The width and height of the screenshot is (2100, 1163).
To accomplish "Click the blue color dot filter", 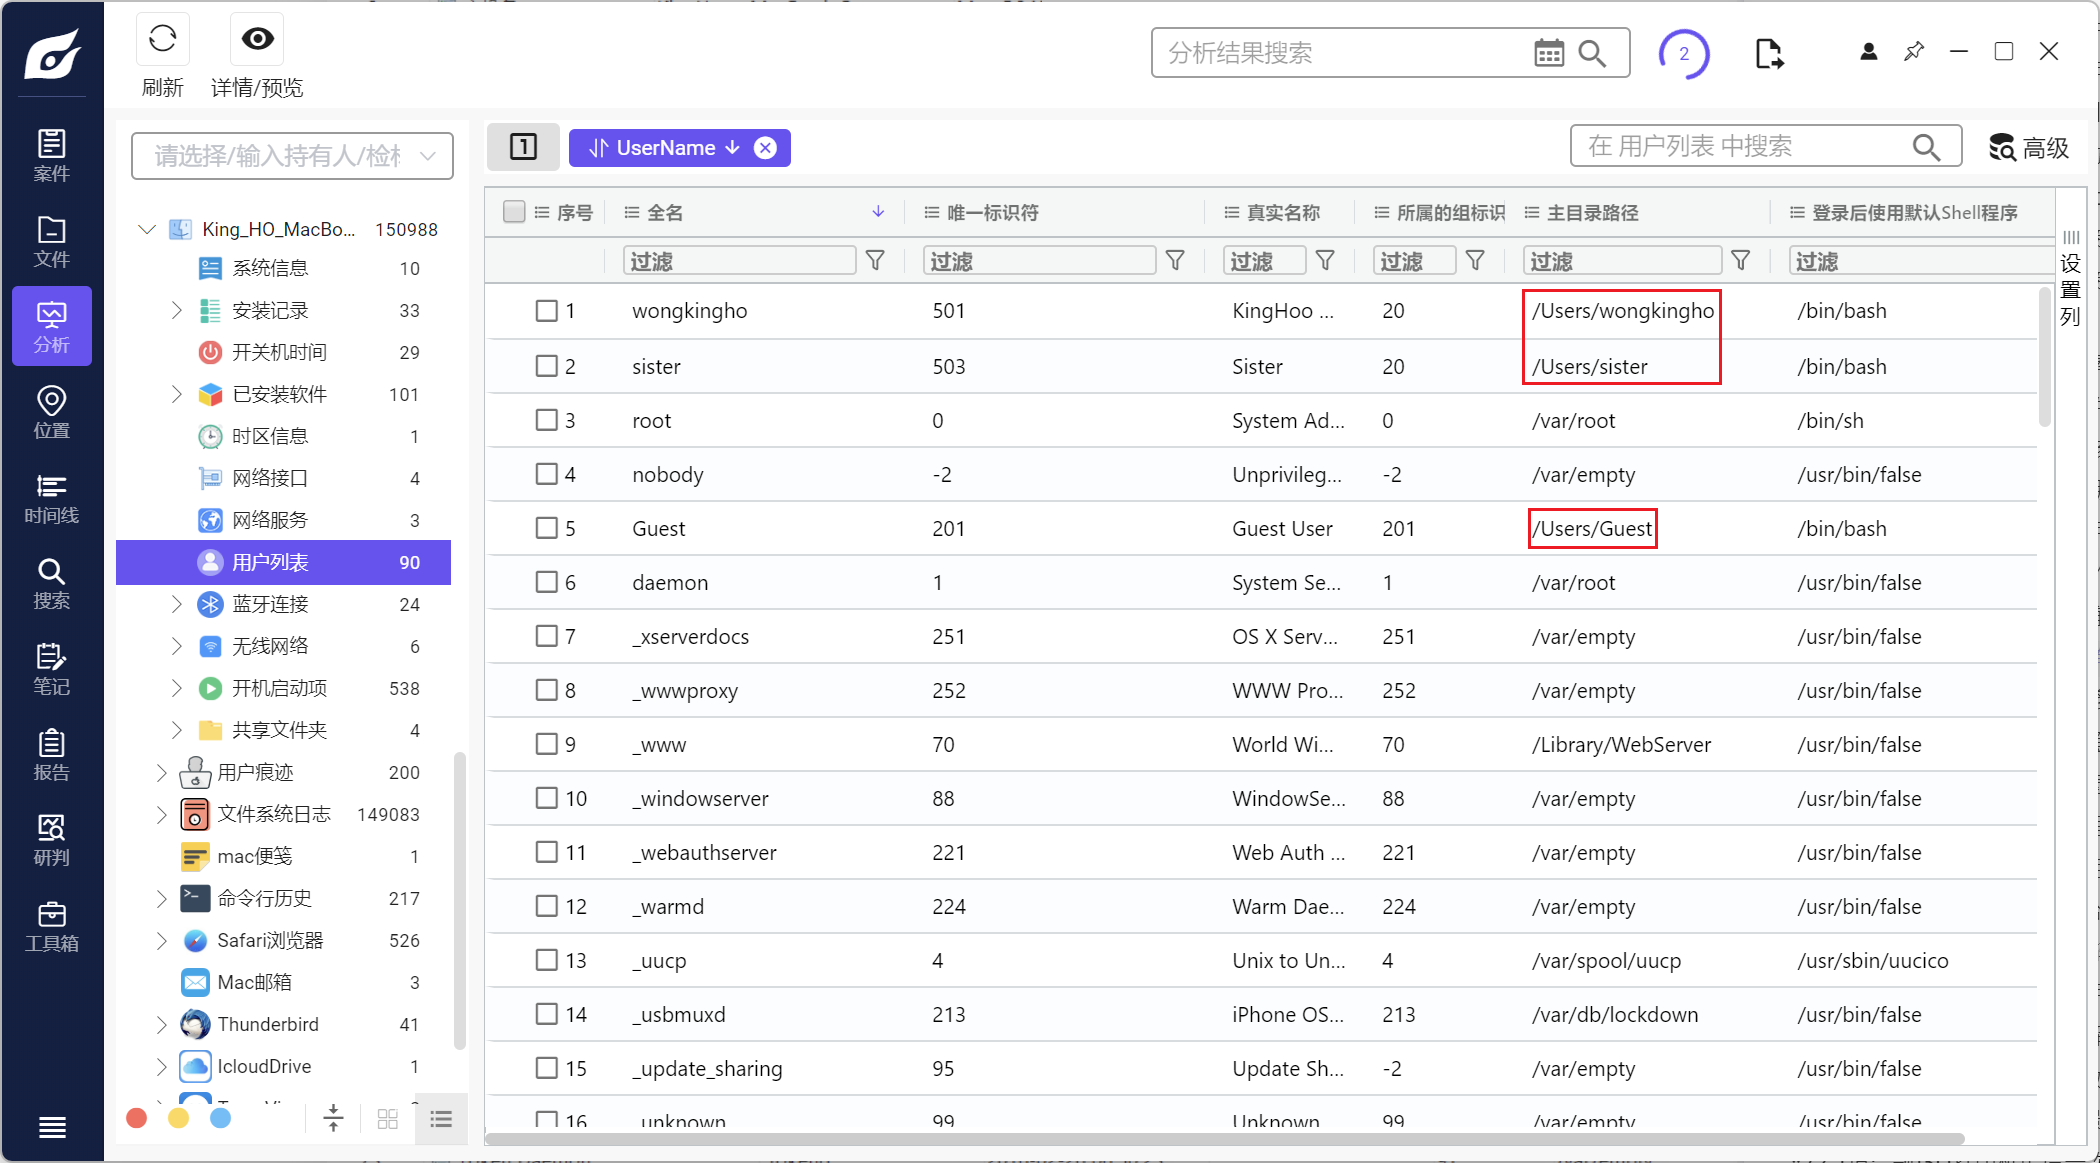I will click(221, 1118).
